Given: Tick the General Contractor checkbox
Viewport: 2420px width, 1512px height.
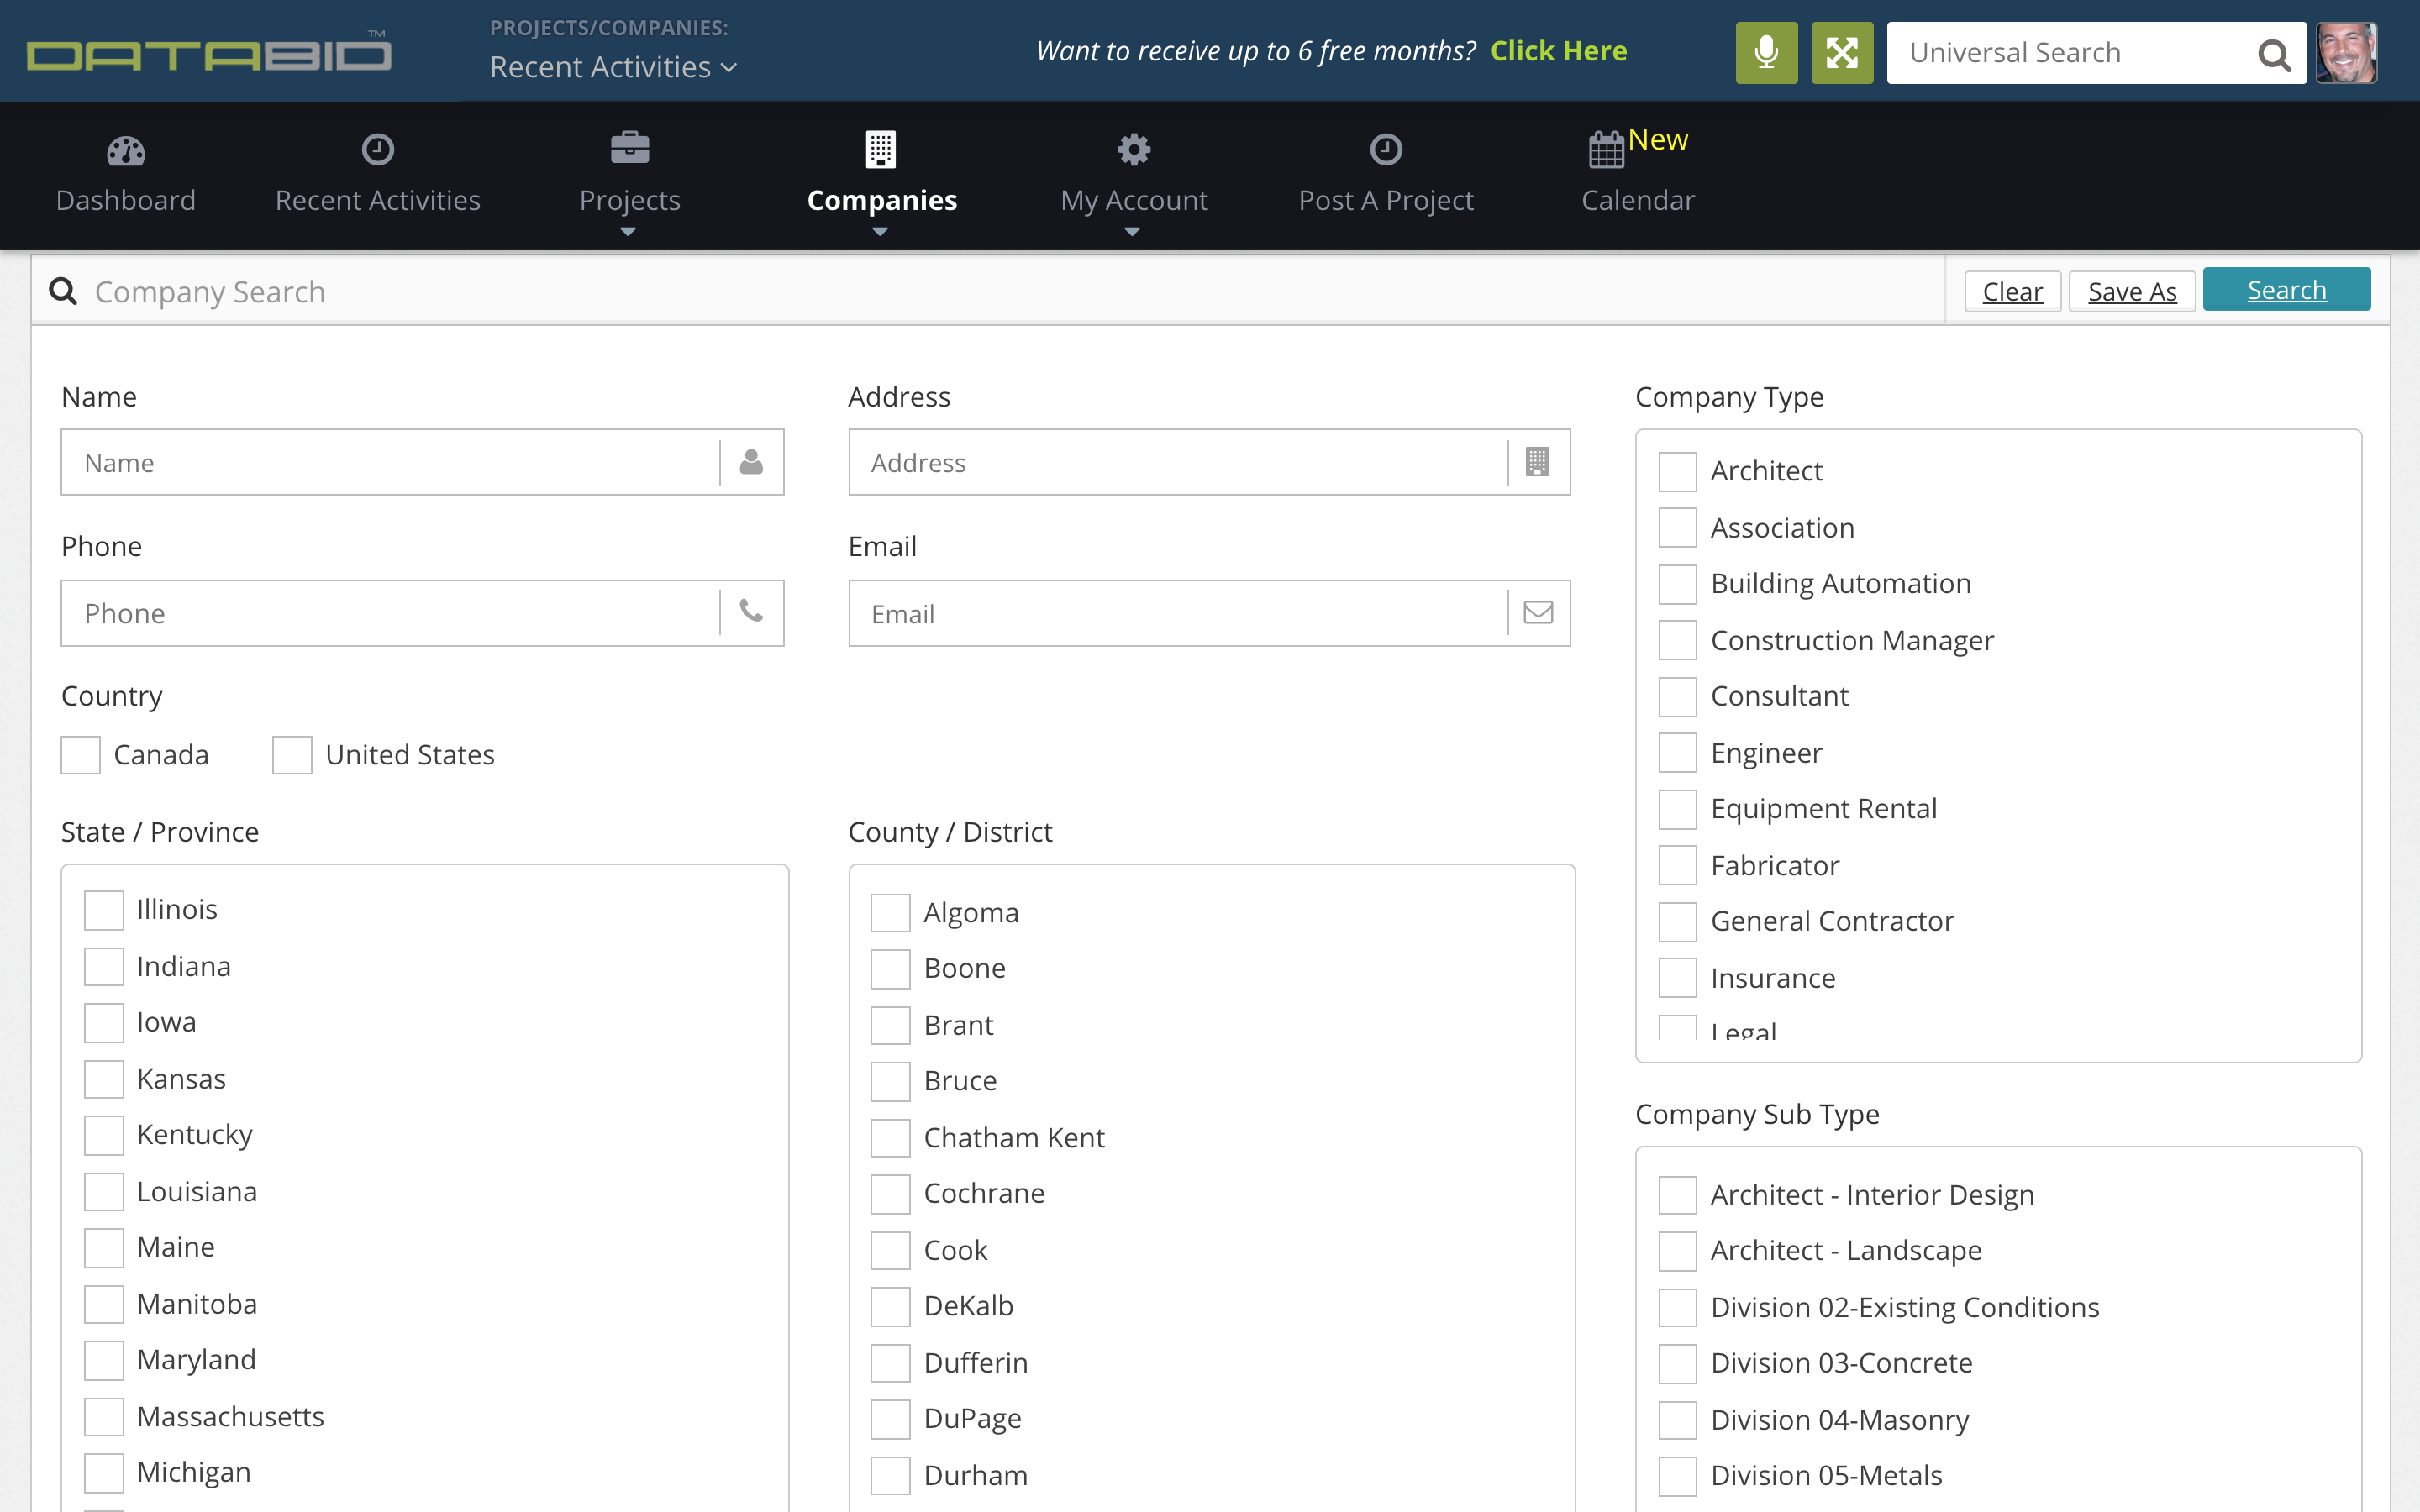Looking at the screenshot, I should (x=1677, y=922).
